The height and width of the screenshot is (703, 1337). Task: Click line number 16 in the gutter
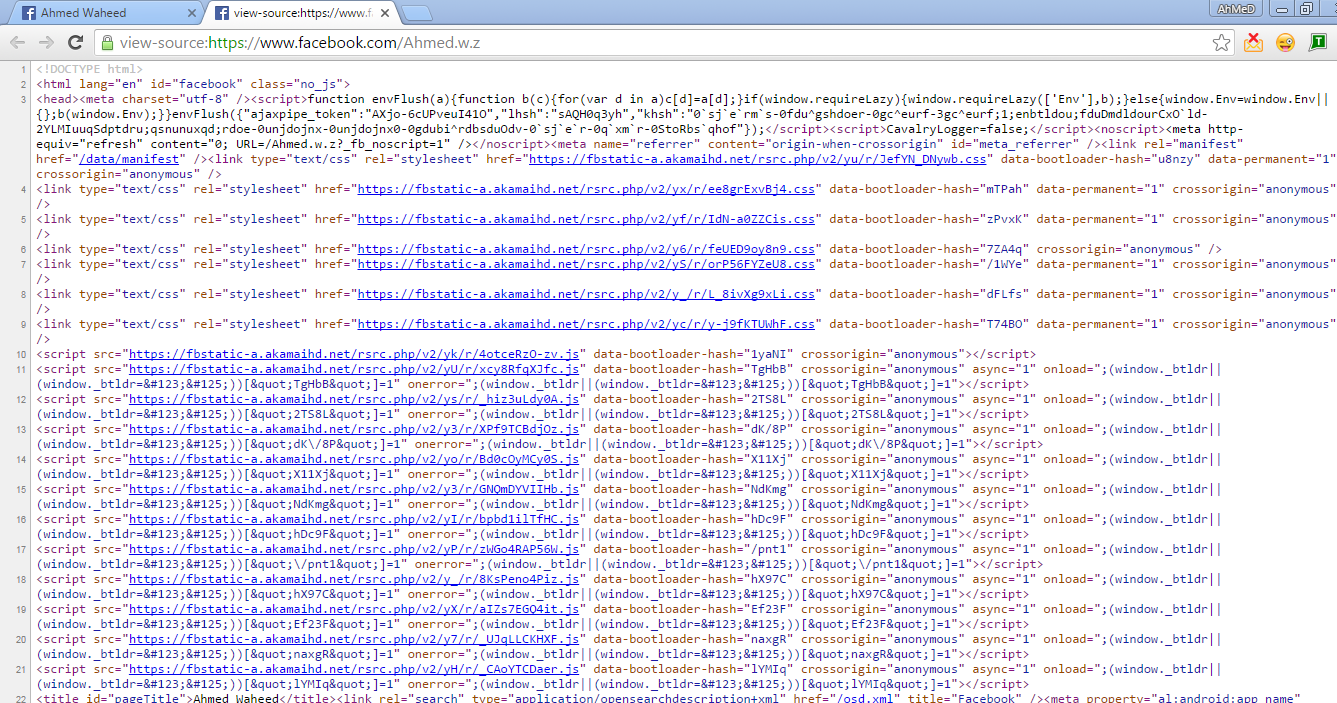point(20,519)
